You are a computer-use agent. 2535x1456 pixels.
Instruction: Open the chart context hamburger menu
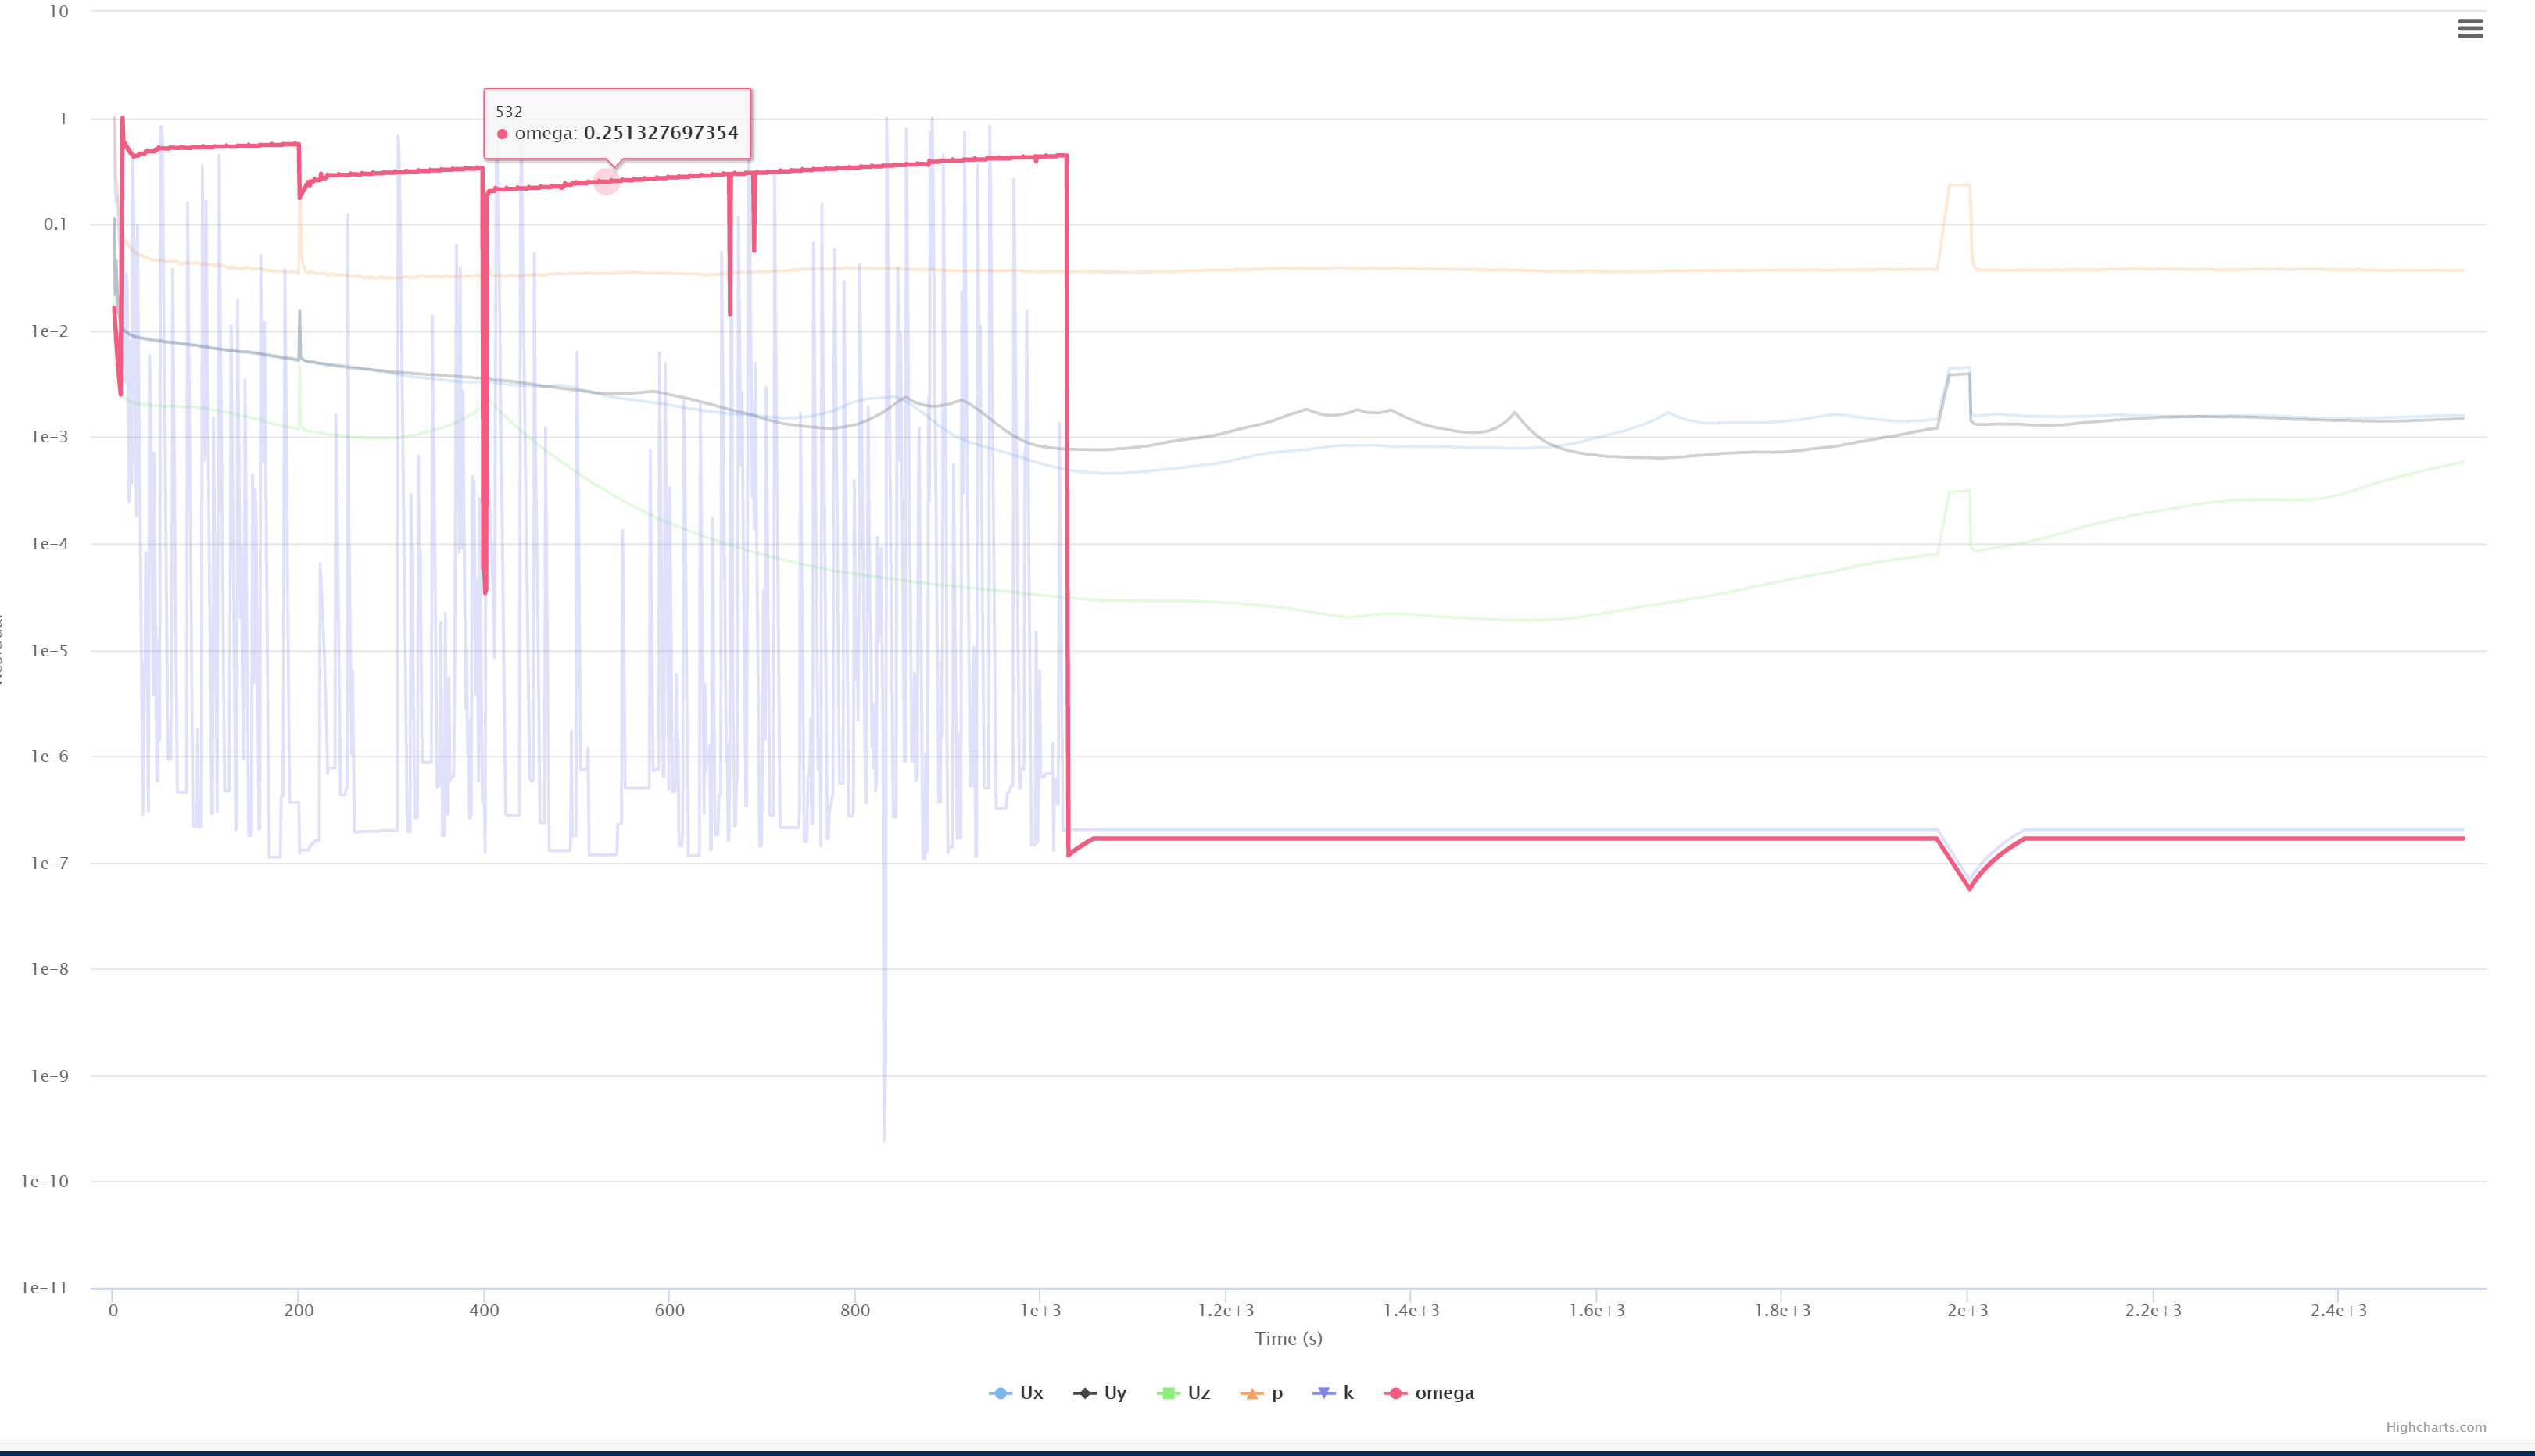point(2469,29)
